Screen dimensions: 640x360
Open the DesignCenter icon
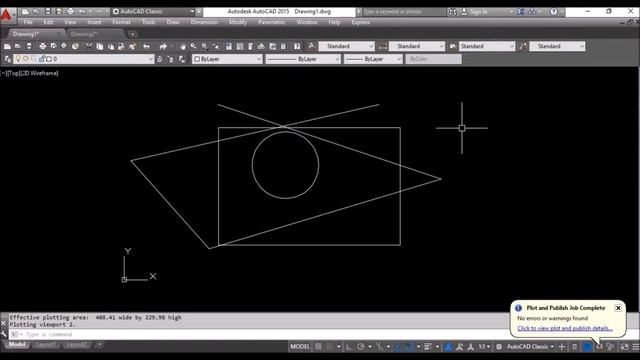[240, 47]
